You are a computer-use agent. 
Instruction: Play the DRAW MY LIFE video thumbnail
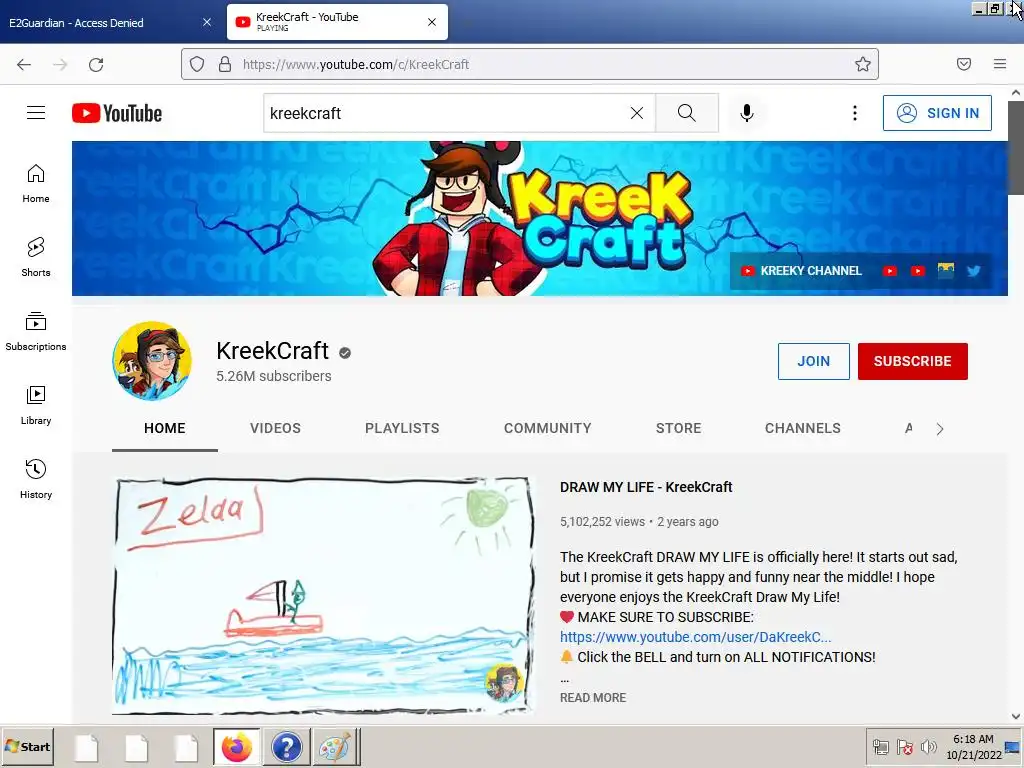(x=323, y=596)
